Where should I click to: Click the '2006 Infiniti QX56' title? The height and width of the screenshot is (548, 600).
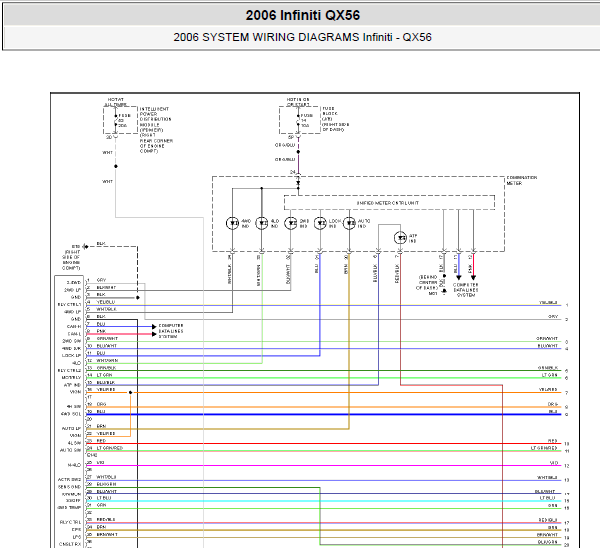coord(303,15)
